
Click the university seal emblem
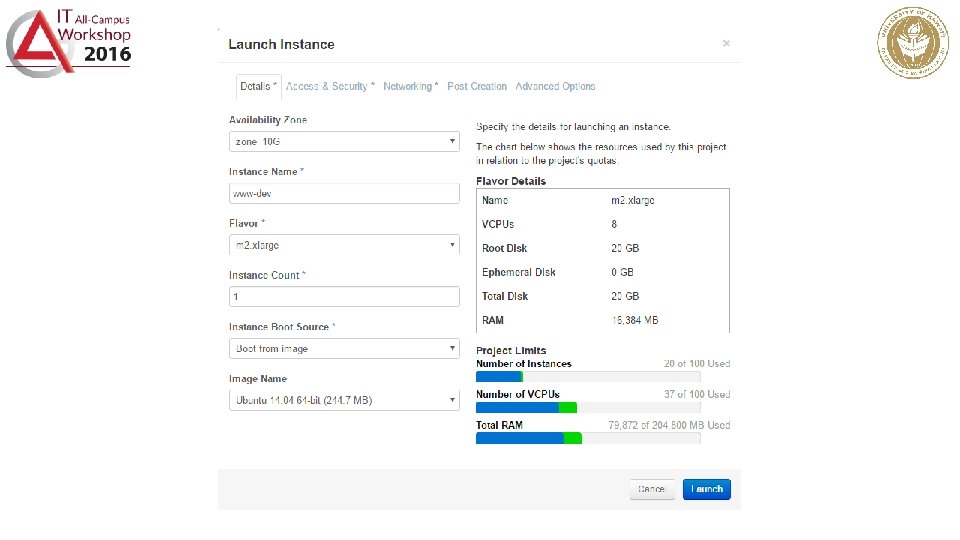tap(913, 42)
